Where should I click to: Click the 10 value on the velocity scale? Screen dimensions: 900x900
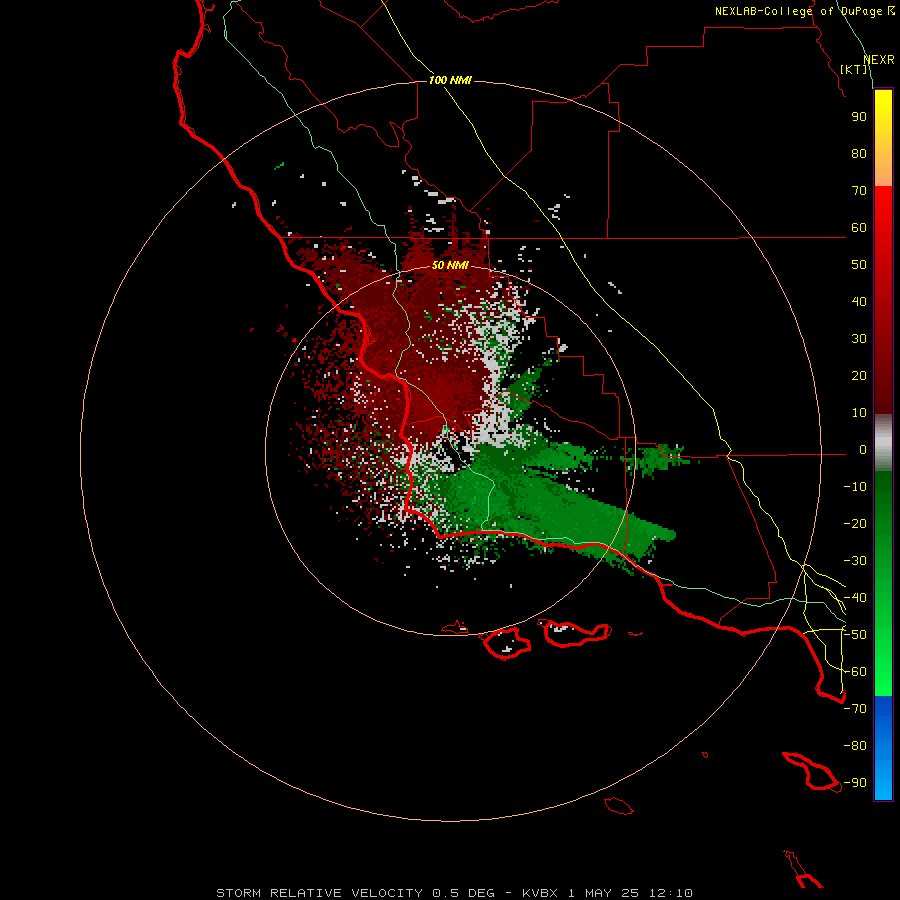point(859,413)
